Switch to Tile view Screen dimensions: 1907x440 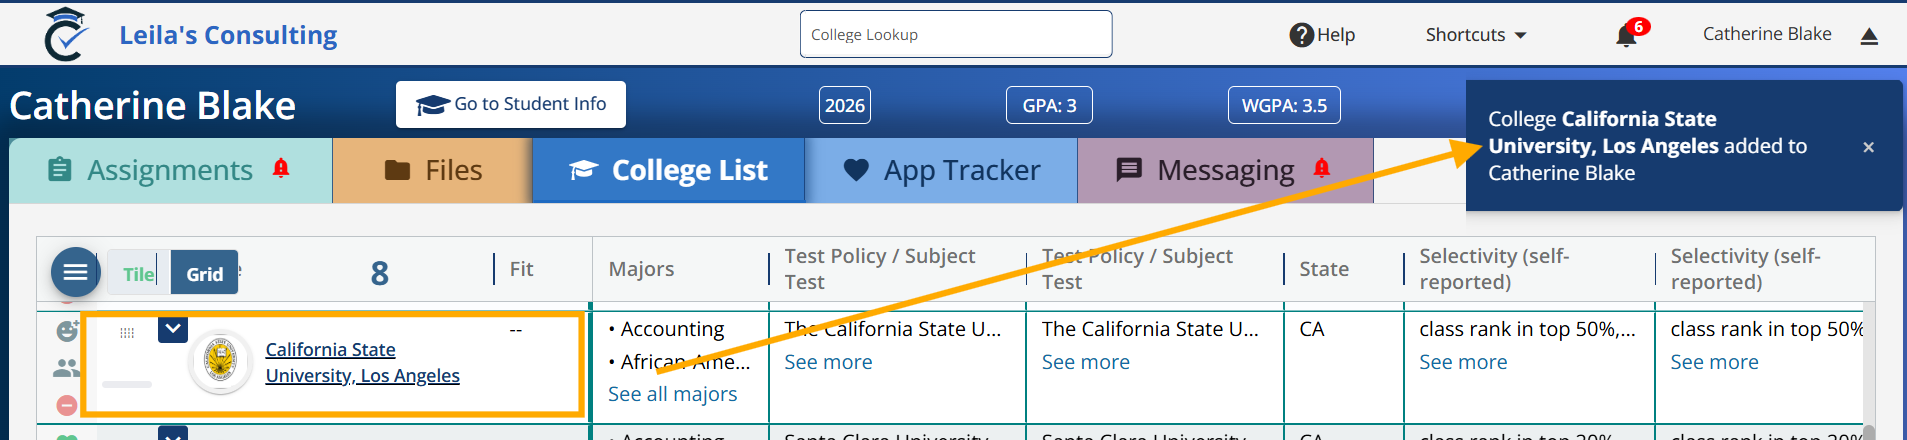tap(138, 273)
